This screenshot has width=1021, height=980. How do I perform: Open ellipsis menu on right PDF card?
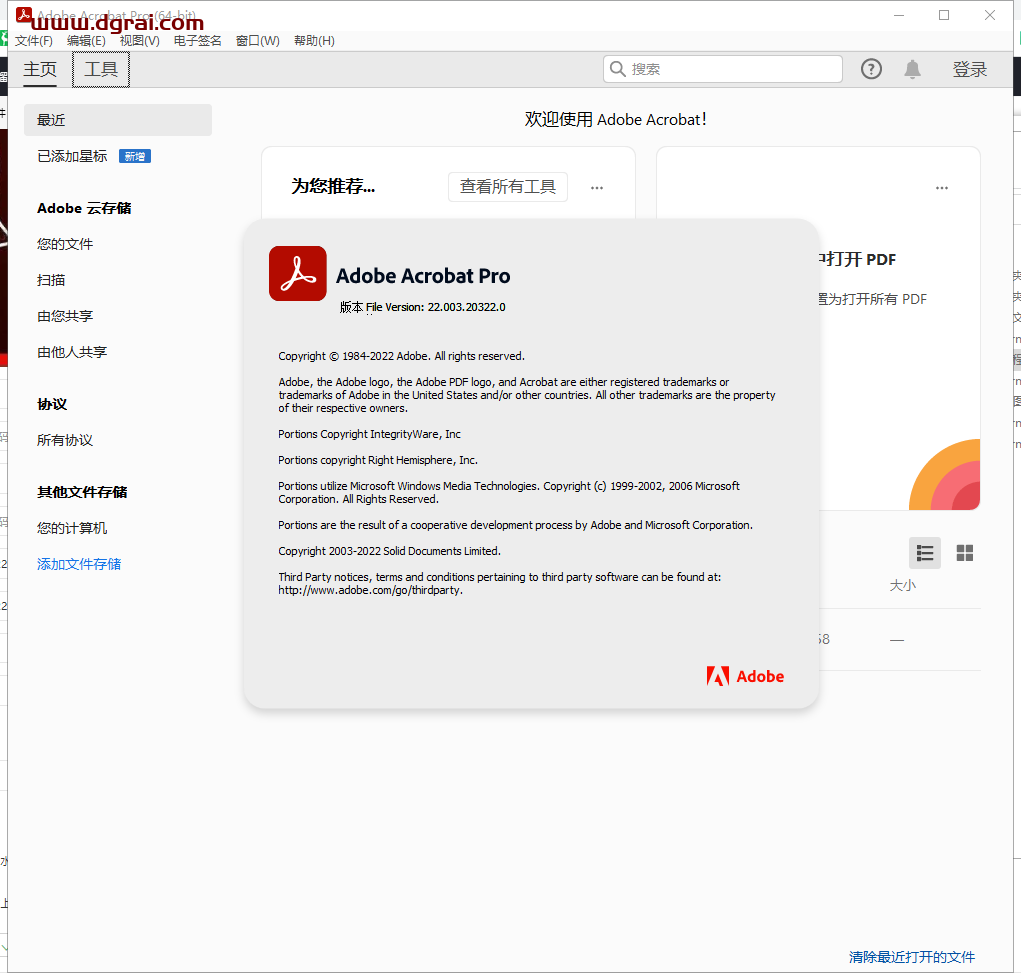(x=941, y=188)
